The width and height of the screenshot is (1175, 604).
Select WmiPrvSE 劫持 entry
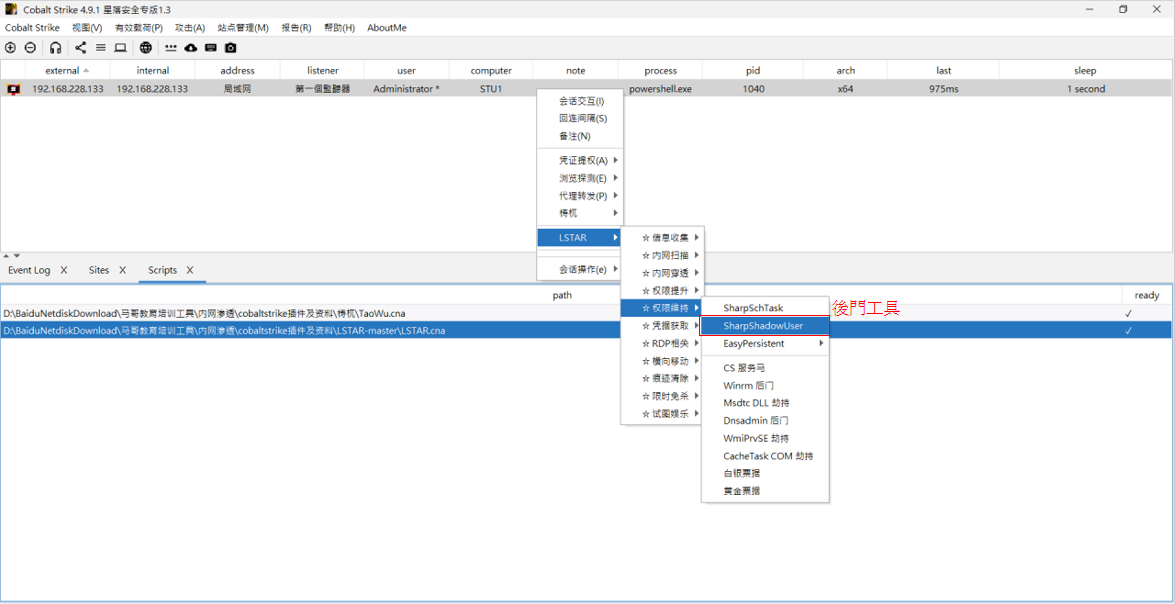coord(765,438)
